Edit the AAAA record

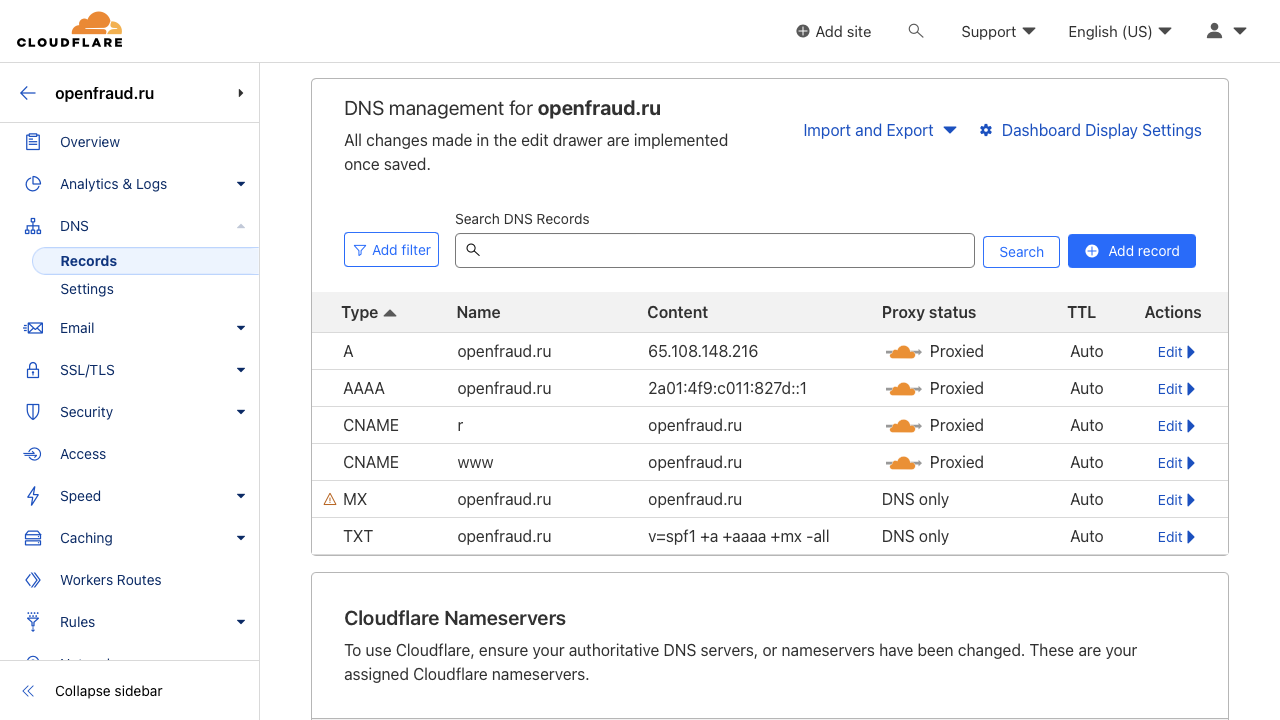click(x=1176, y=389)
